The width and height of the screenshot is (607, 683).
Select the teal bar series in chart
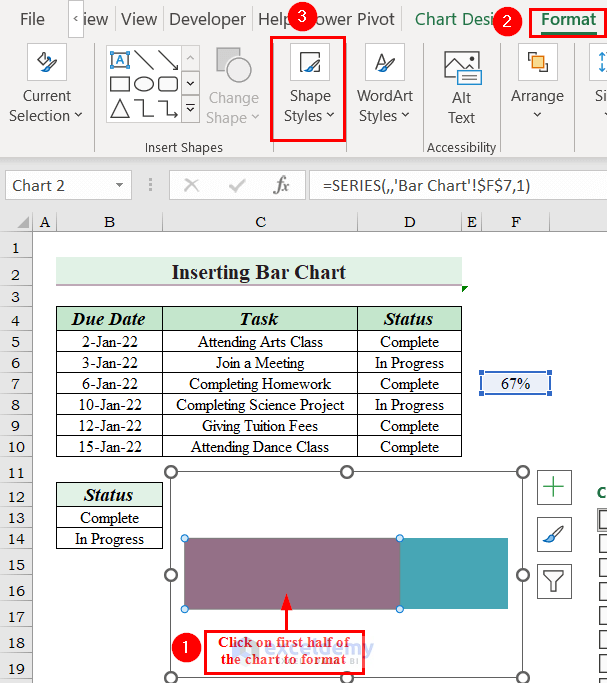[x=454, y=573]
